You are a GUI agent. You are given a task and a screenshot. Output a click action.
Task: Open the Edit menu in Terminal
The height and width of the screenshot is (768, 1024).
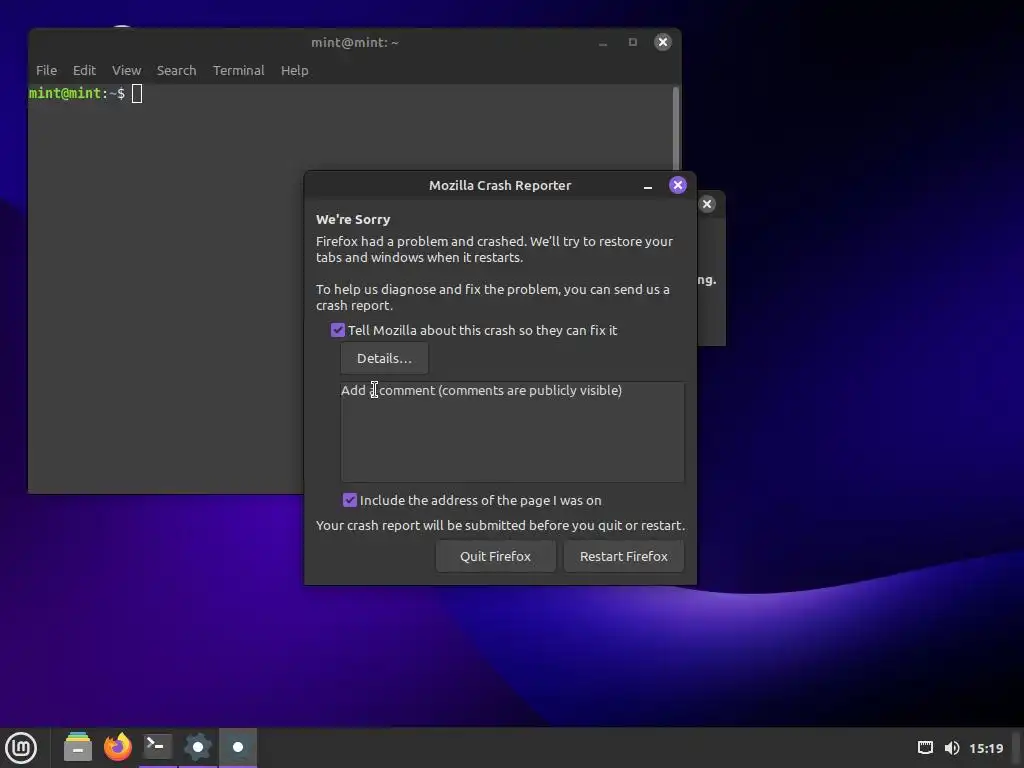pyautogui.click(x=84, y=71)
